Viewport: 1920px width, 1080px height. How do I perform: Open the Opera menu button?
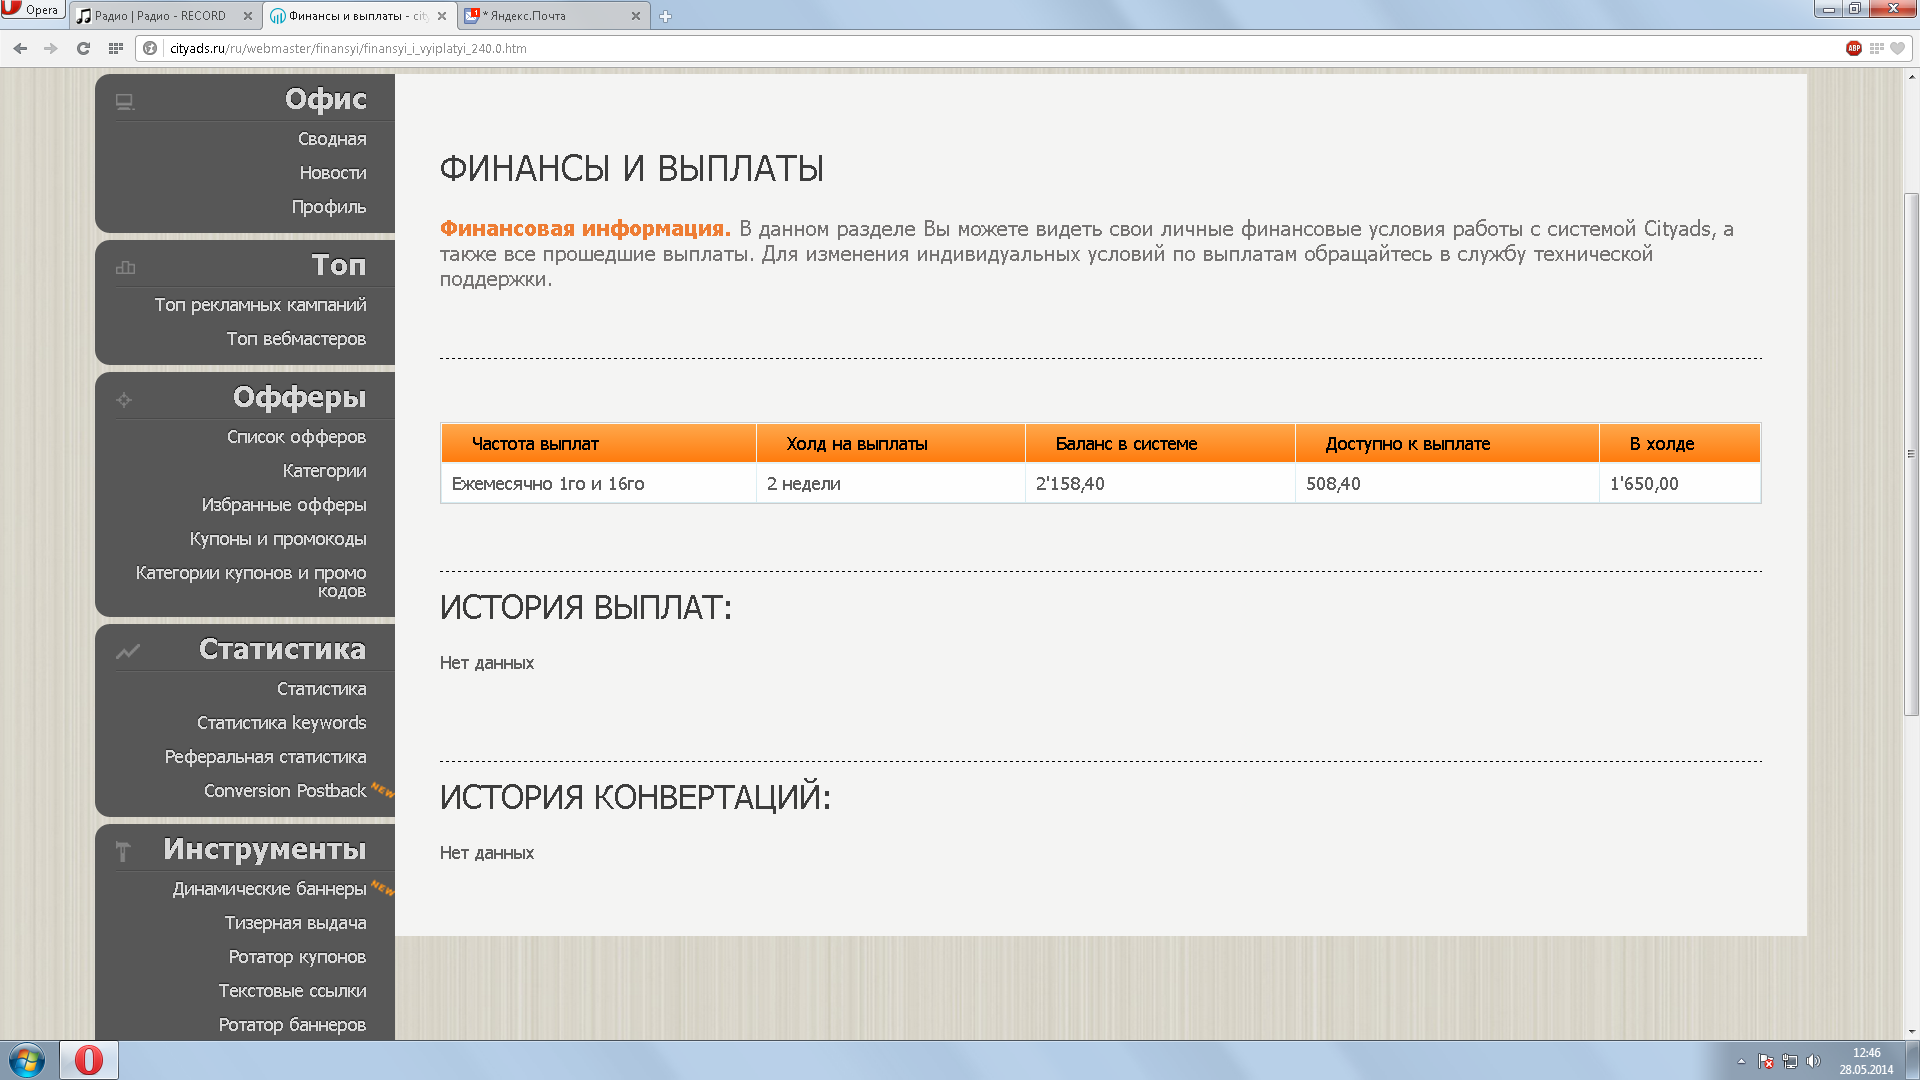(32, 10)
